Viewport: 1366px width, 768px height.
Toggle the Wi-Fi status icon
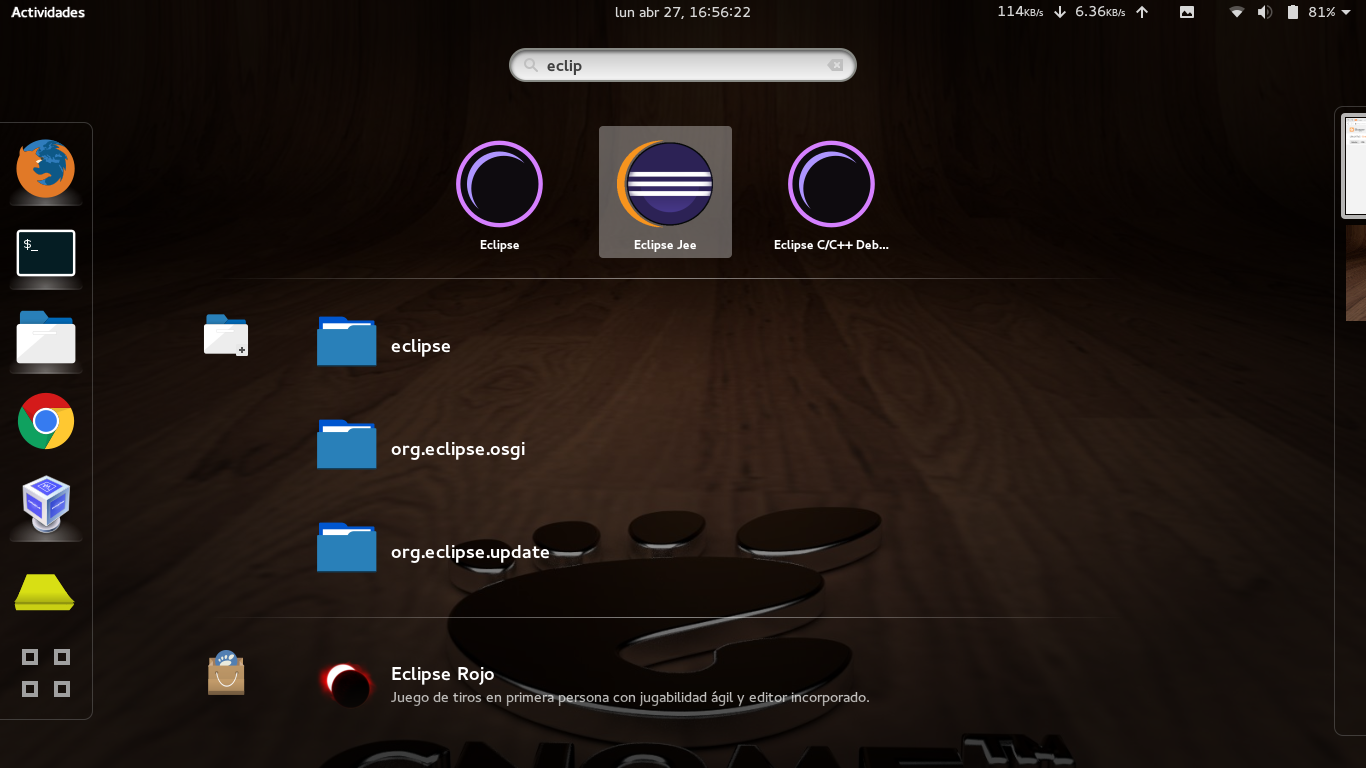click(1236, 12)
